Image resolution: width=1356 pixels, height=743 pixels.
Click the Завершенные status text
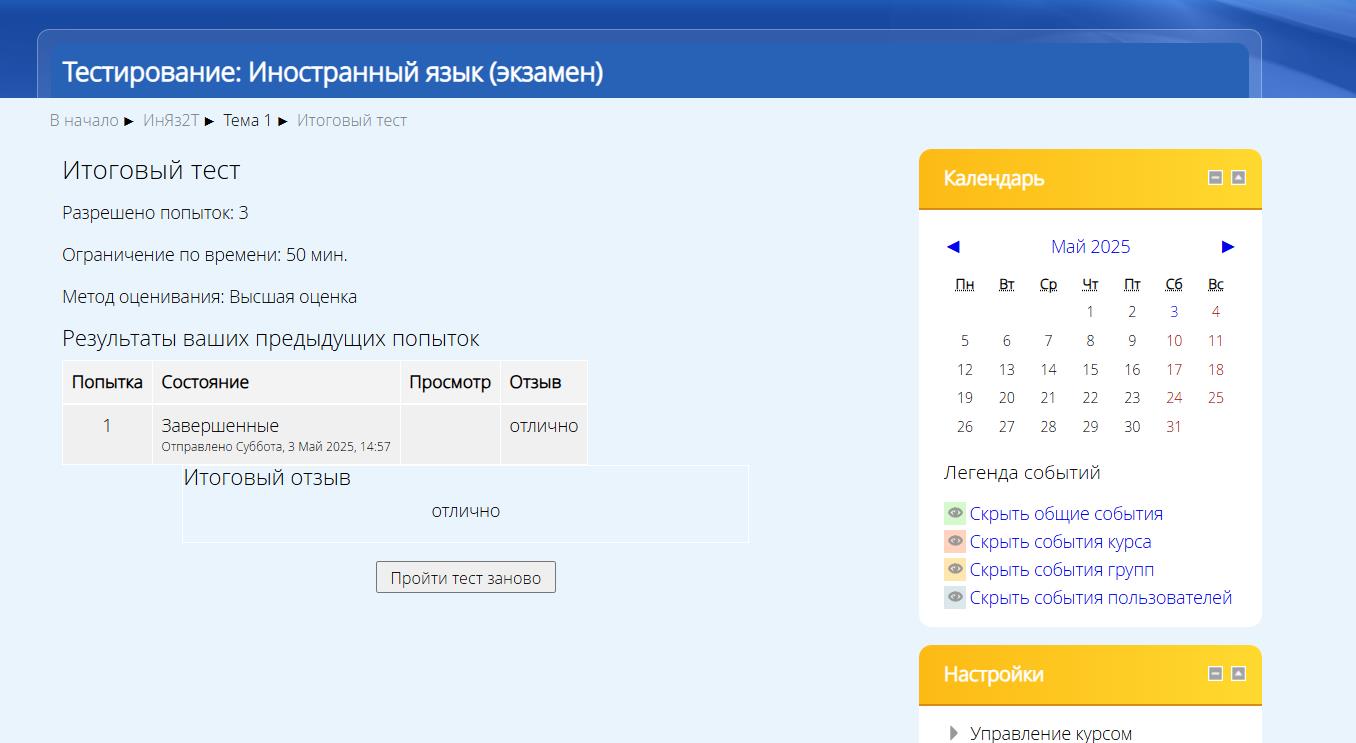click(220, 426)
